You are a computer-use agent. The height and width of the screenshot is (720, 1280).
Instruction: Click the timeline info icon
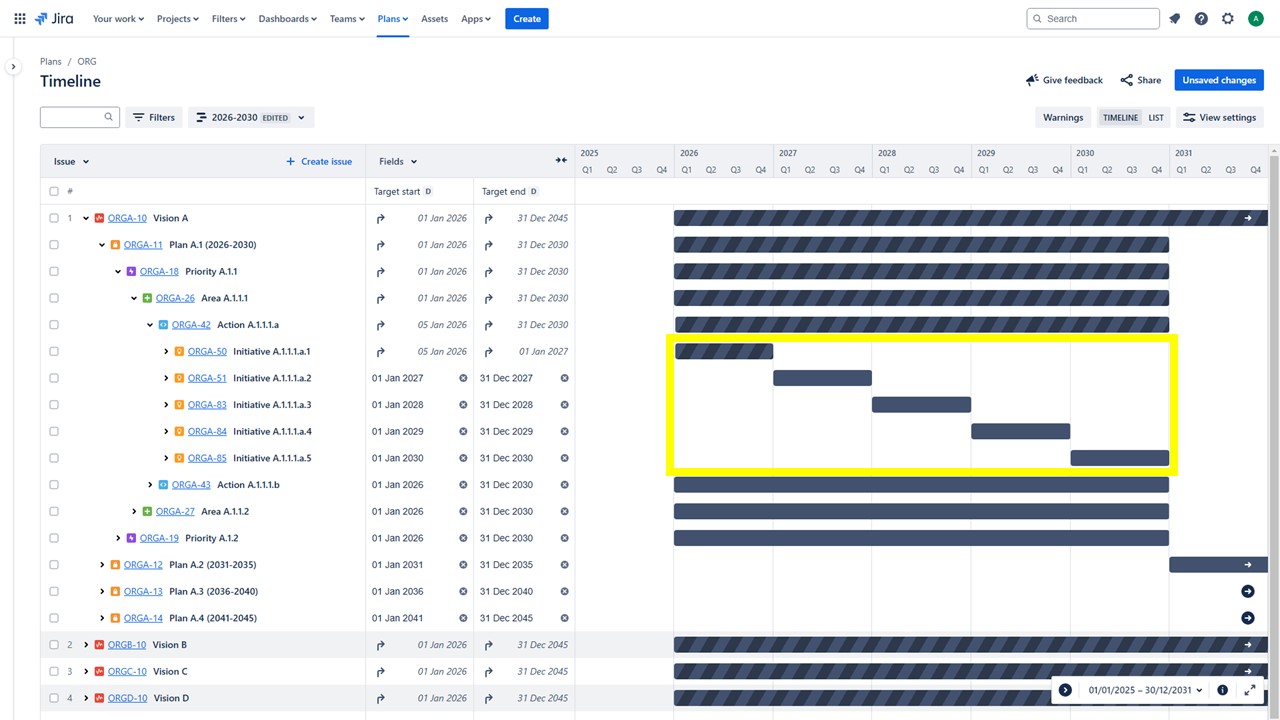(1222, 690)
